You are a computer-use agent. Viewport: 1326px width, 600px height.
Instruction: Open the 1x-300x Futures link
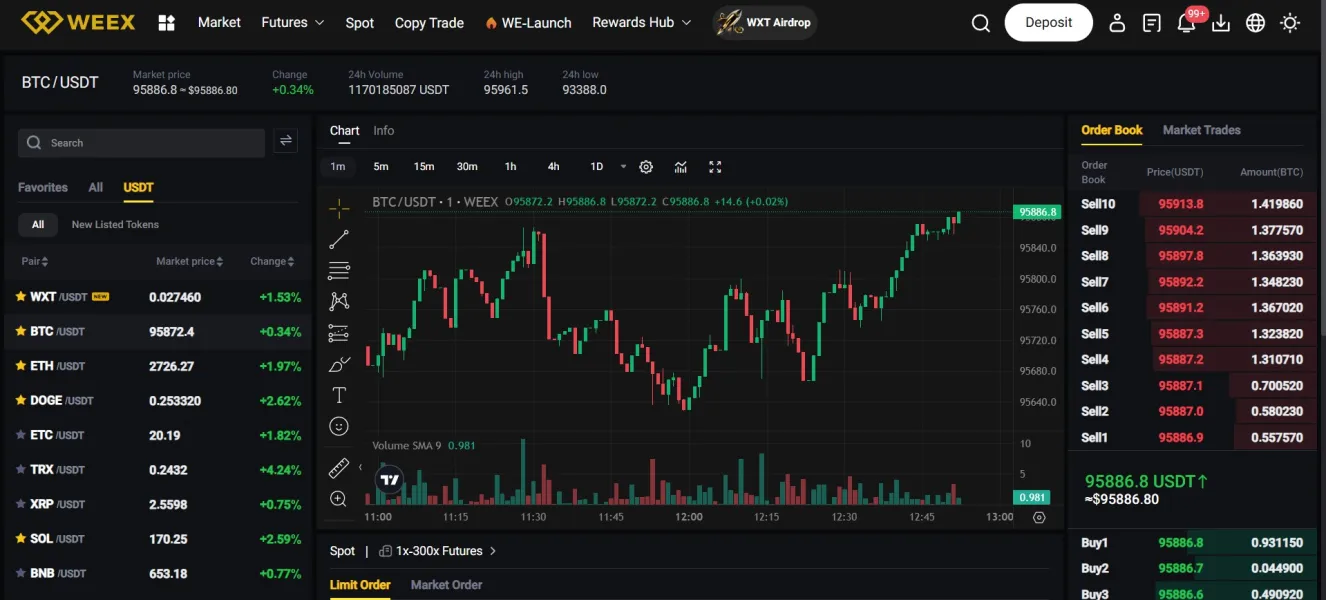439,551
